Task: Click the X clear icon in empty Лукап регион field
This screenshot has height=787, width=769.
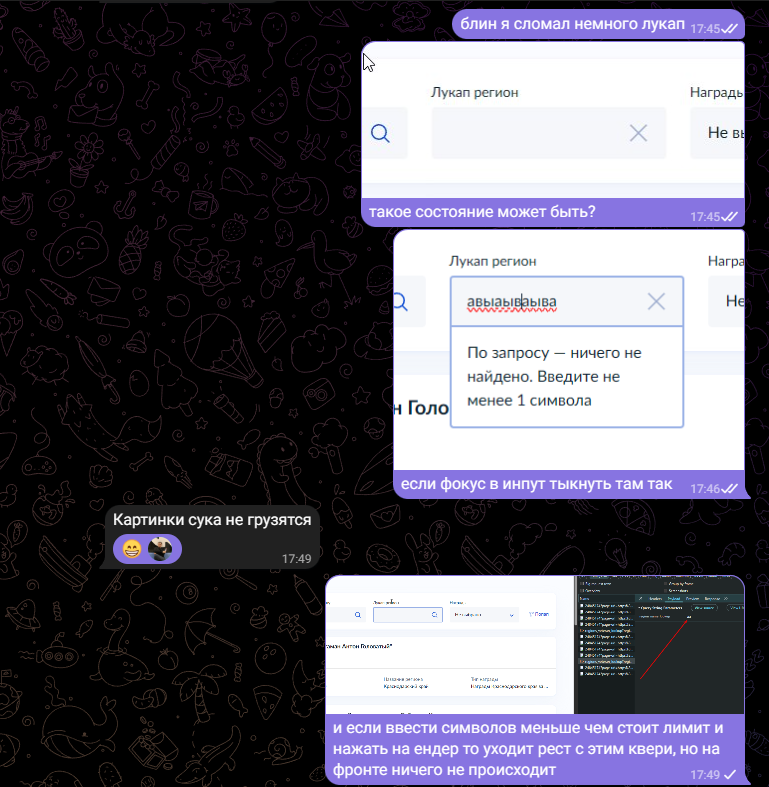Action: tap(638, 133)
